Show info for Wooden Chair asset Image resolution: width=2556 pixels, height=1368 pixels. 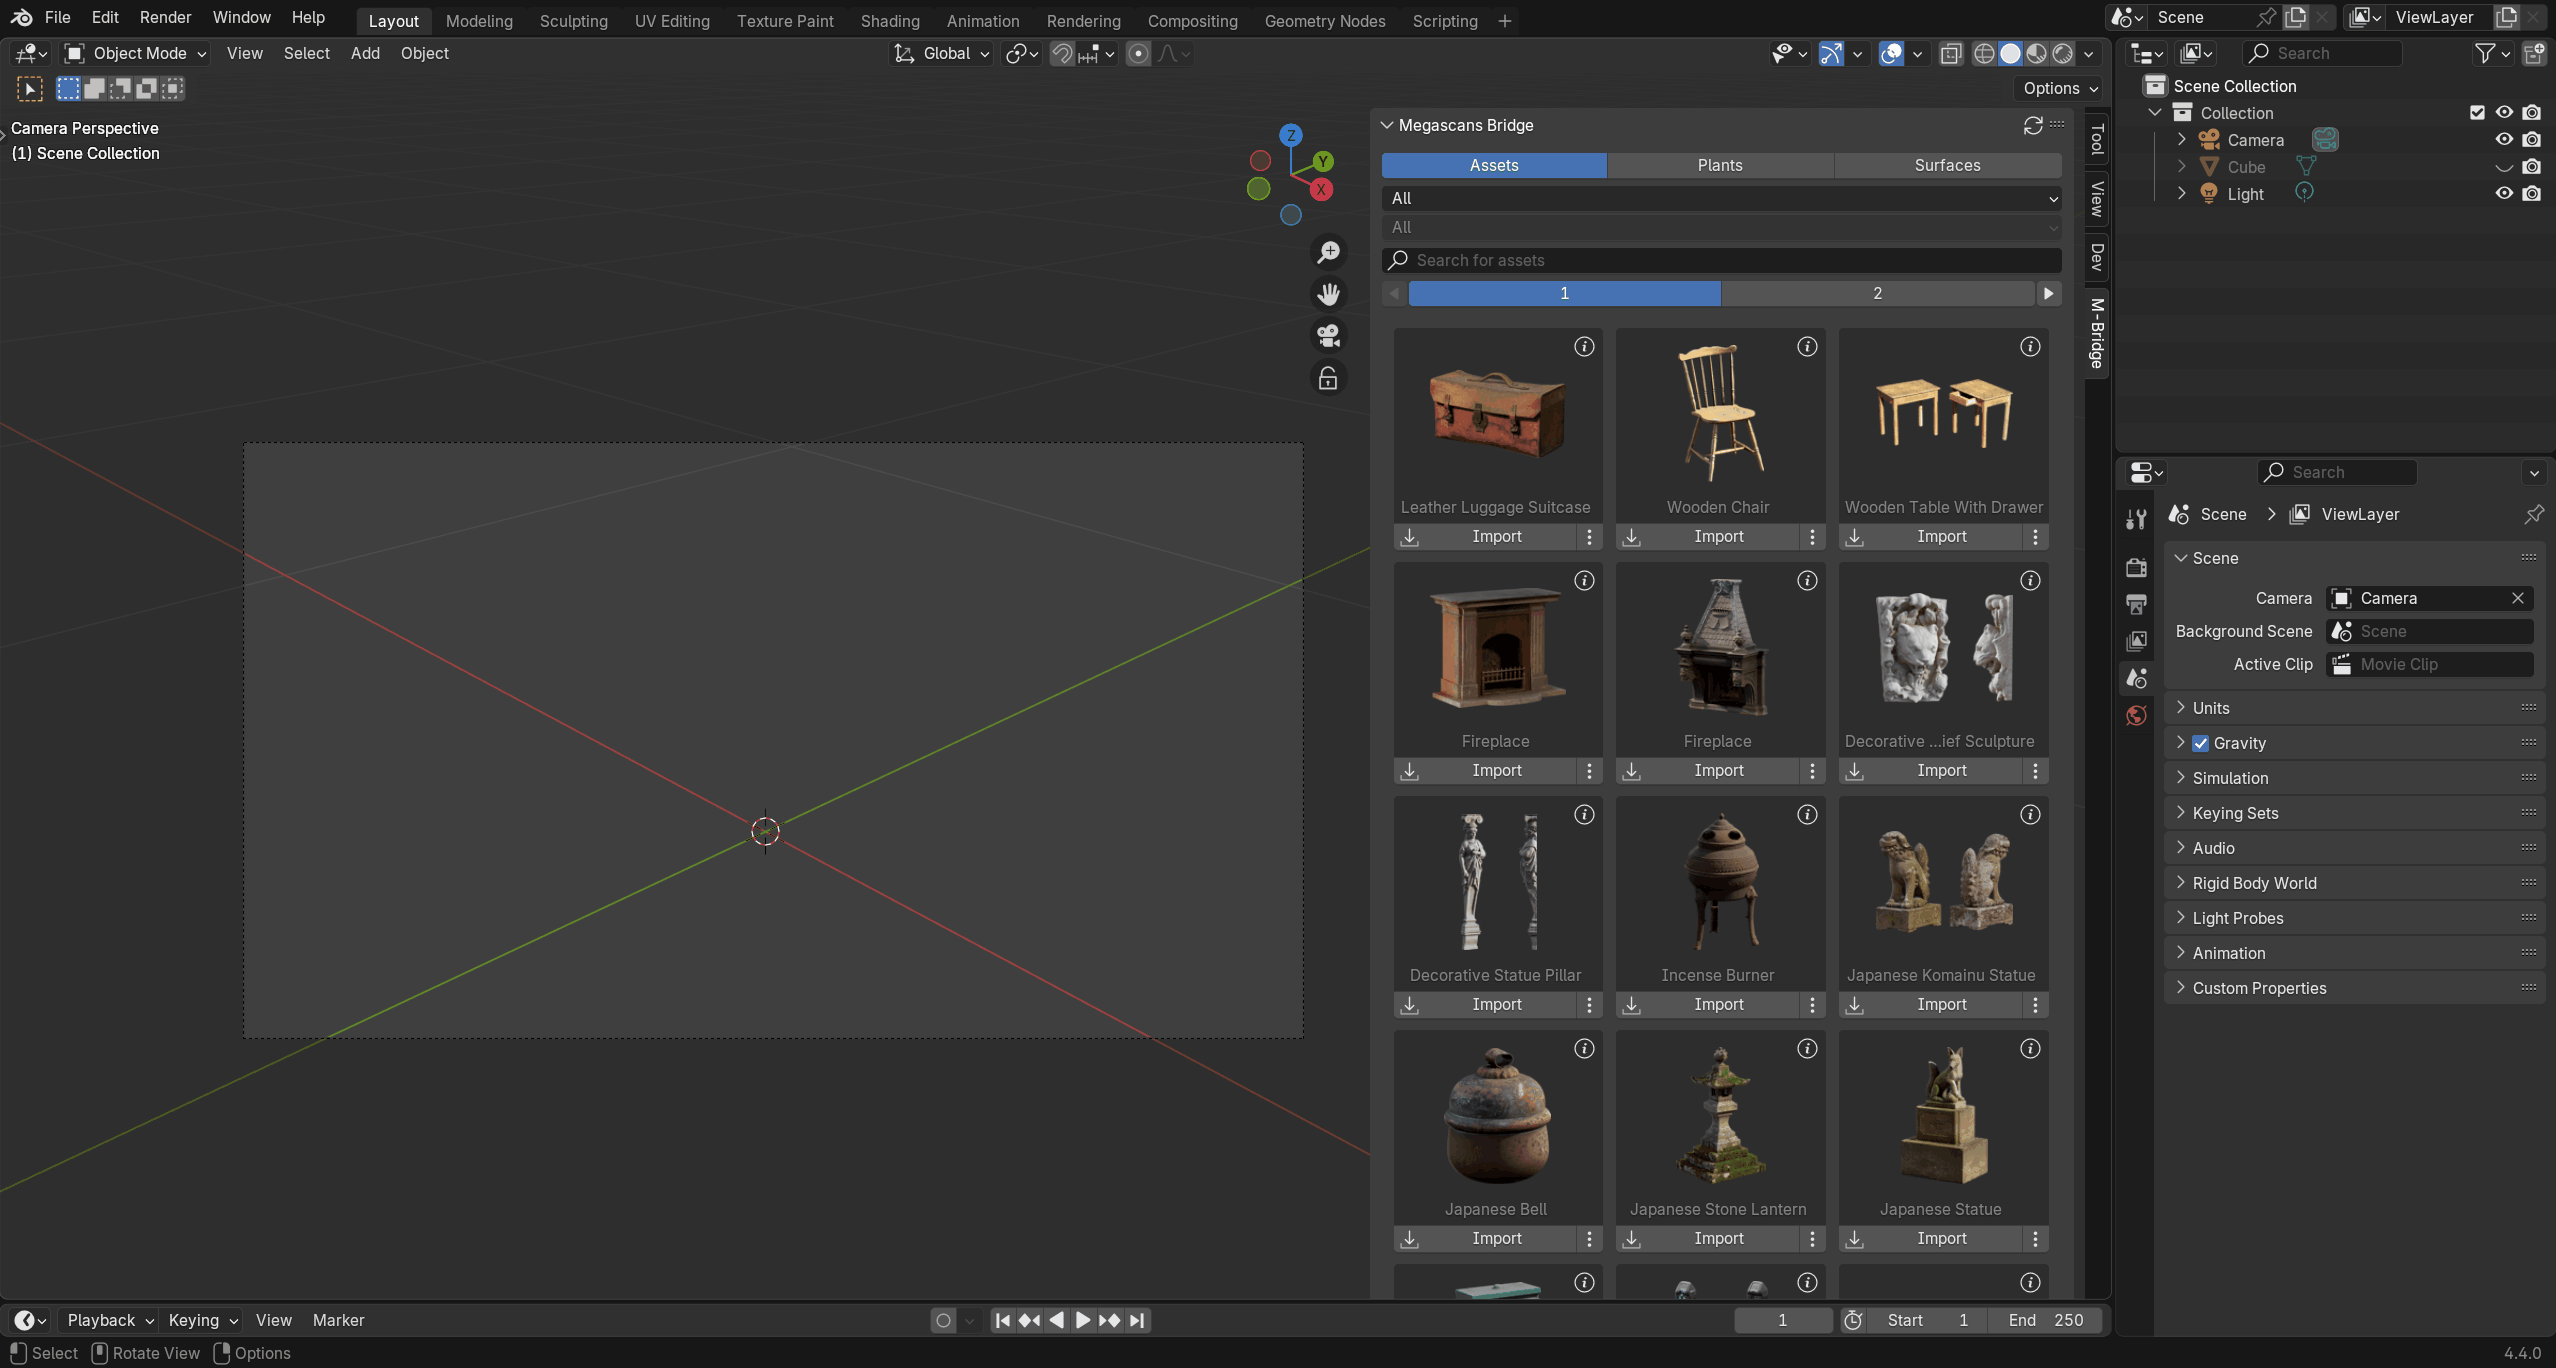[1807, 347]
